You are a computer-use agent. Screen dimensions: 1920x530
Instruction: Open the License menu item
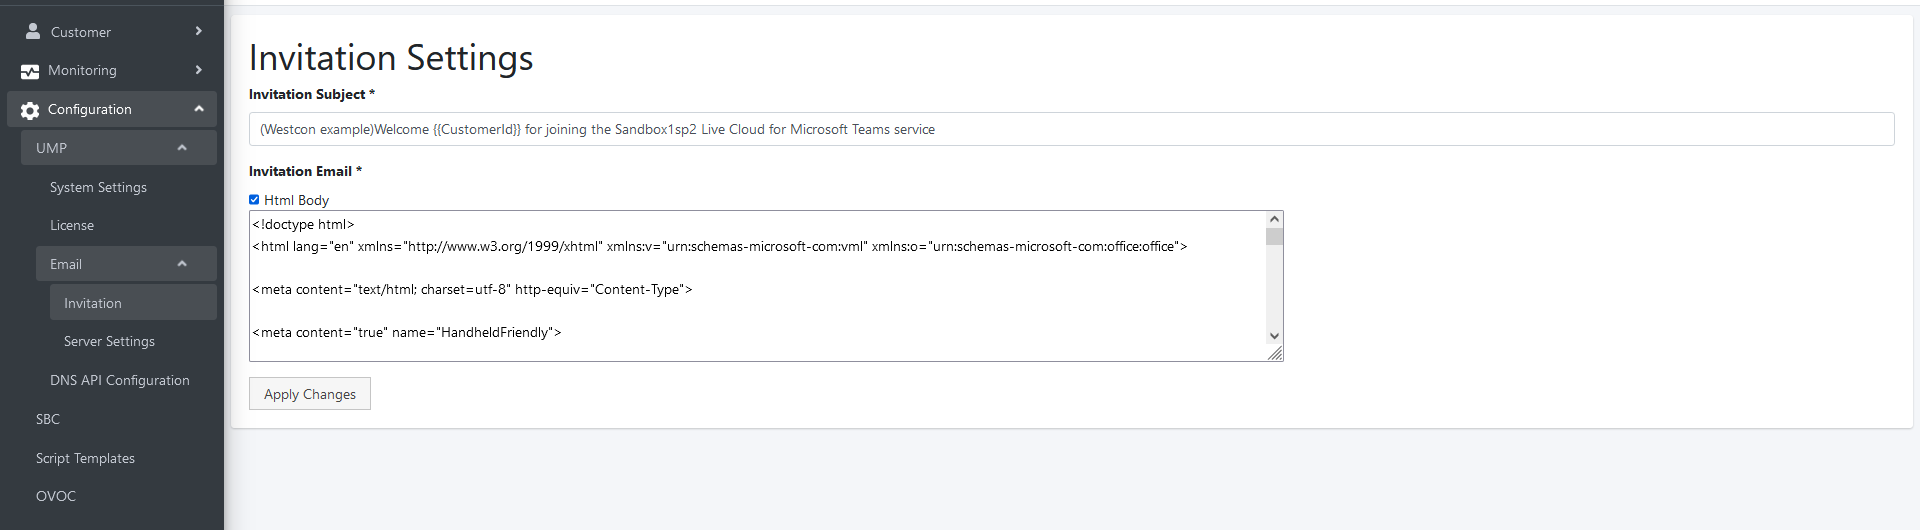72,226
